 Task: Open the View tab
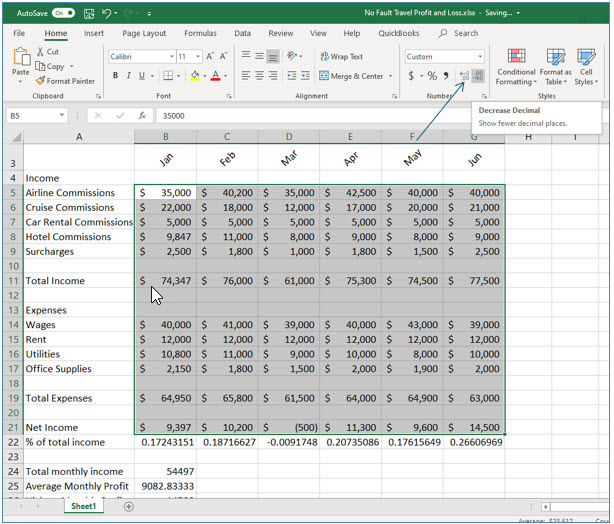pos(318,34)
